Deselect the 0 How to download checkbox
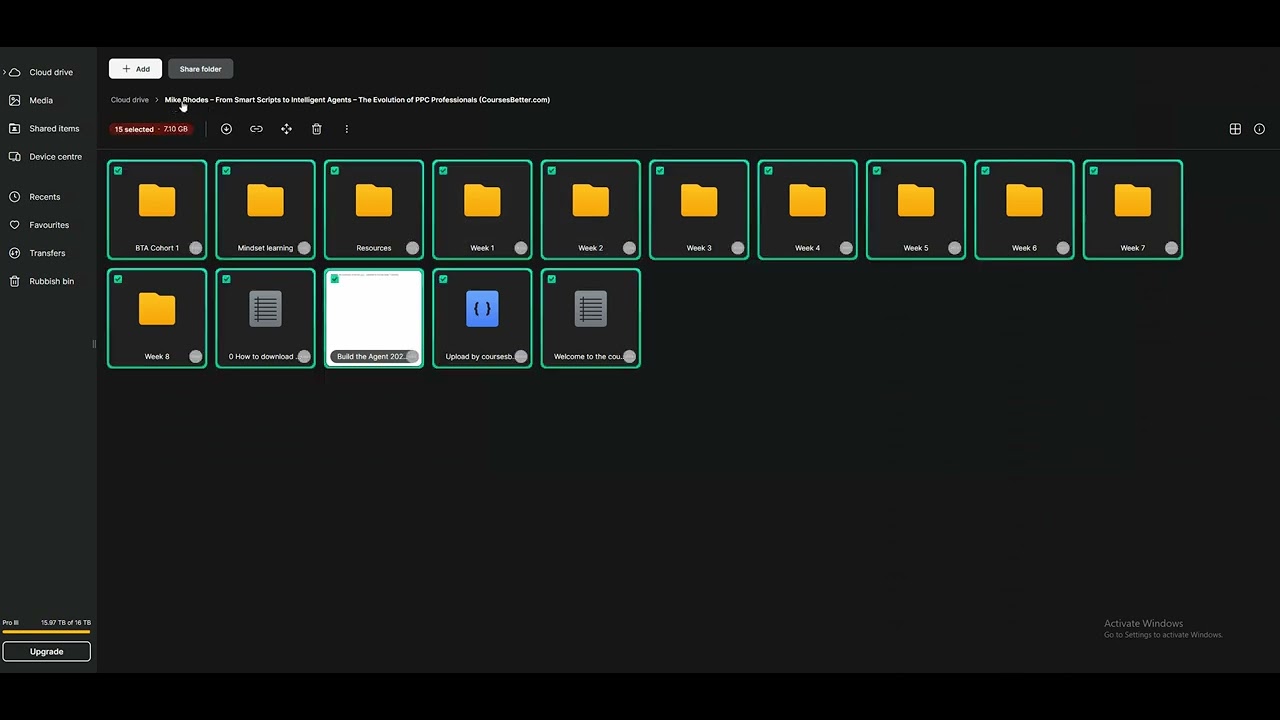The height and width of the screenshot is (720, 1280). (226, 279)
